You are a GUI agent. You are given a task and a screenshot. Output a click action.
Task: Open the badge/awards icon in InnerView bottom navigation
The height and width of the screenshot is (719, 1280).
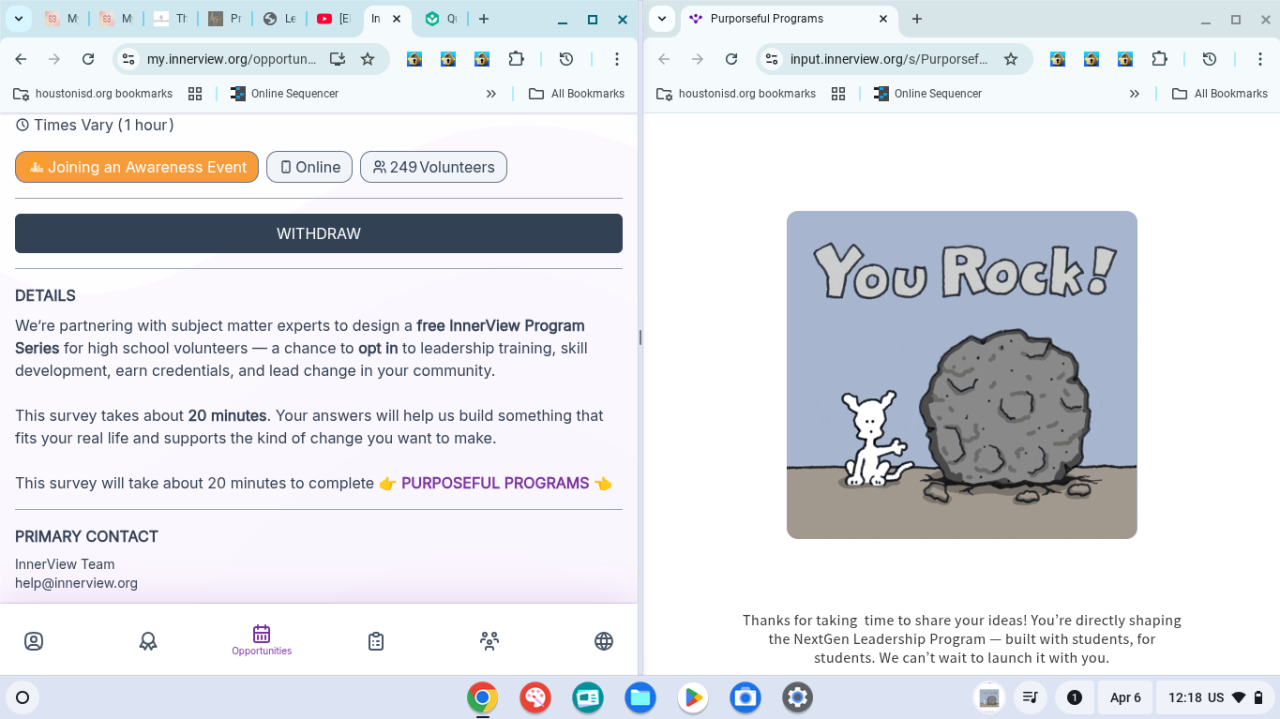148,641
